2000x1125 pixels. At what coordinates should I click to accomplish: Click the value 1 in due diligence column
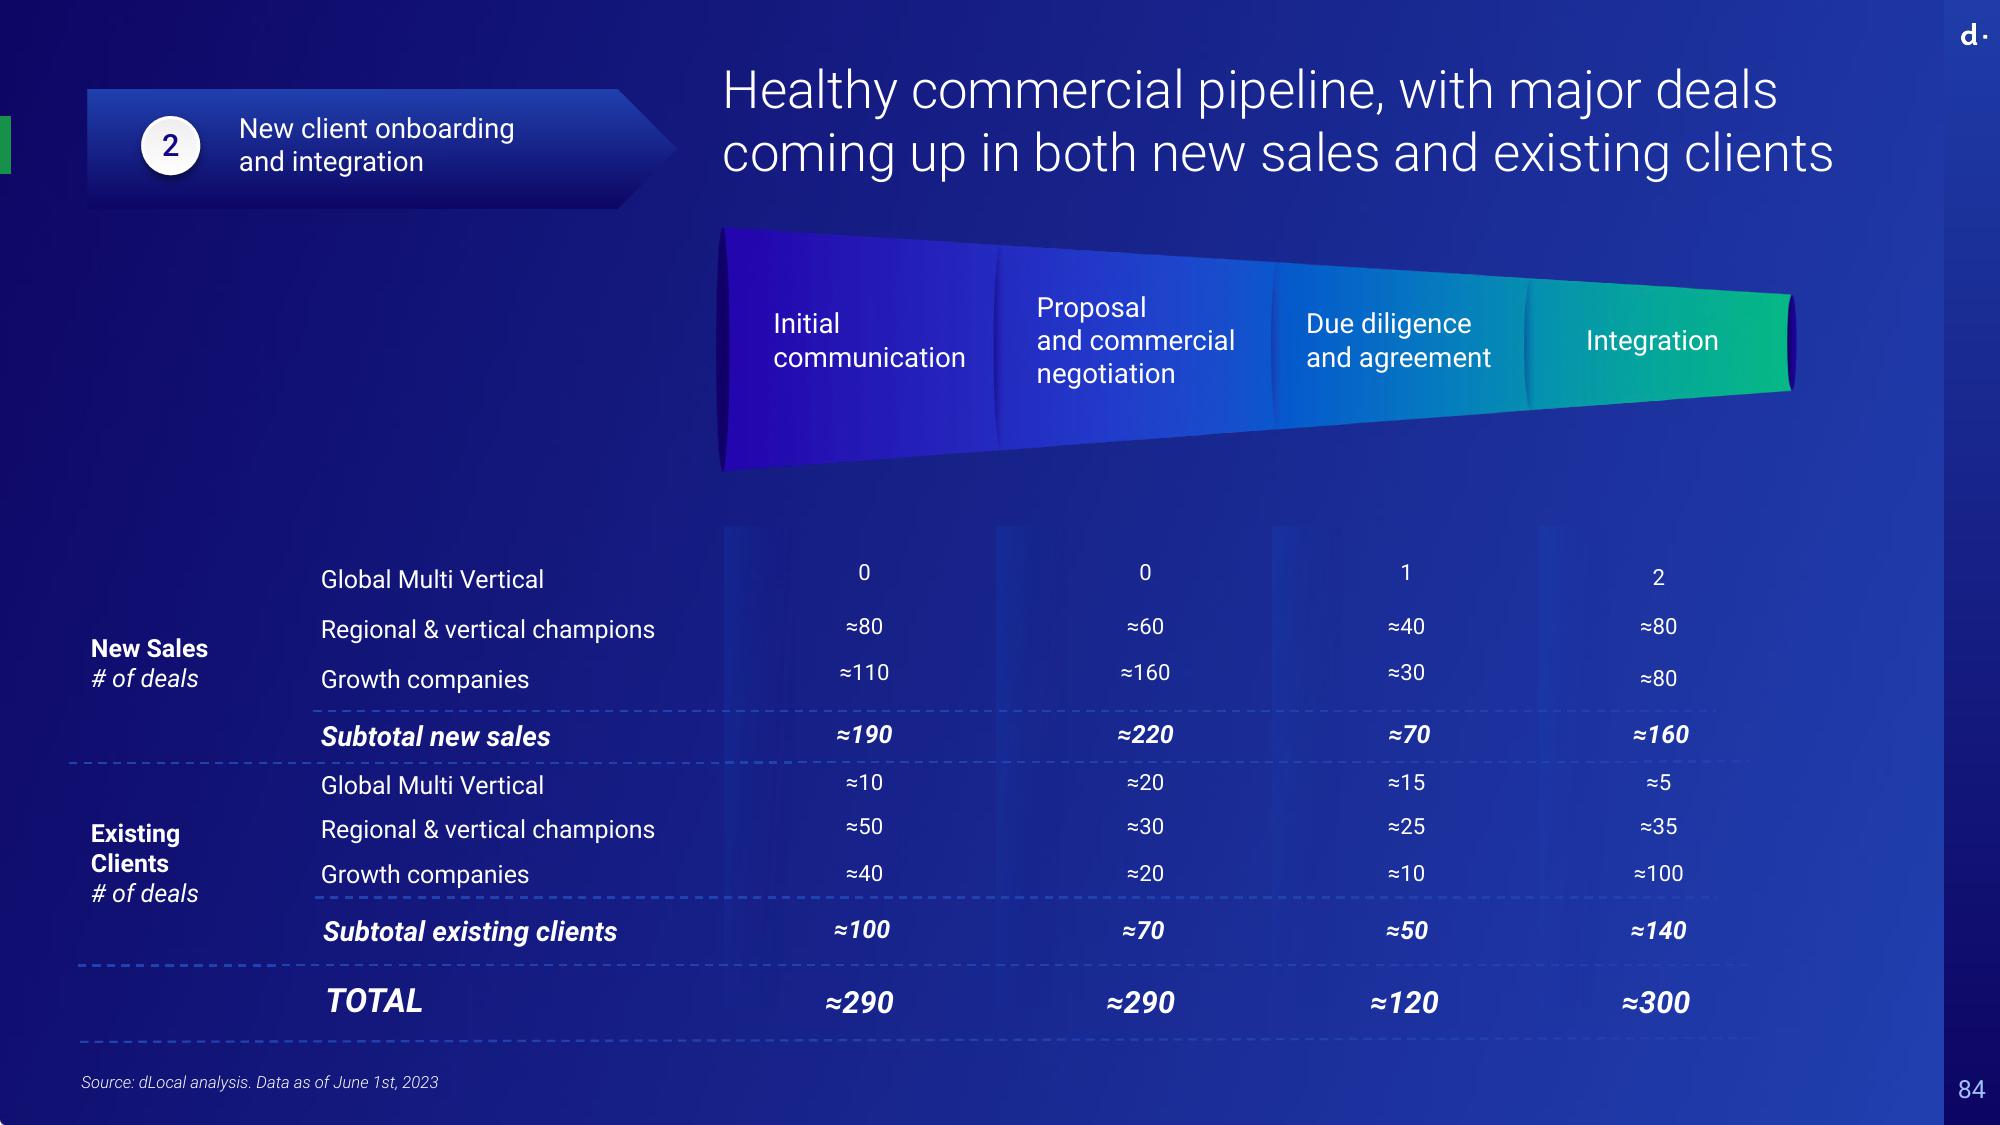point(1405,573)
